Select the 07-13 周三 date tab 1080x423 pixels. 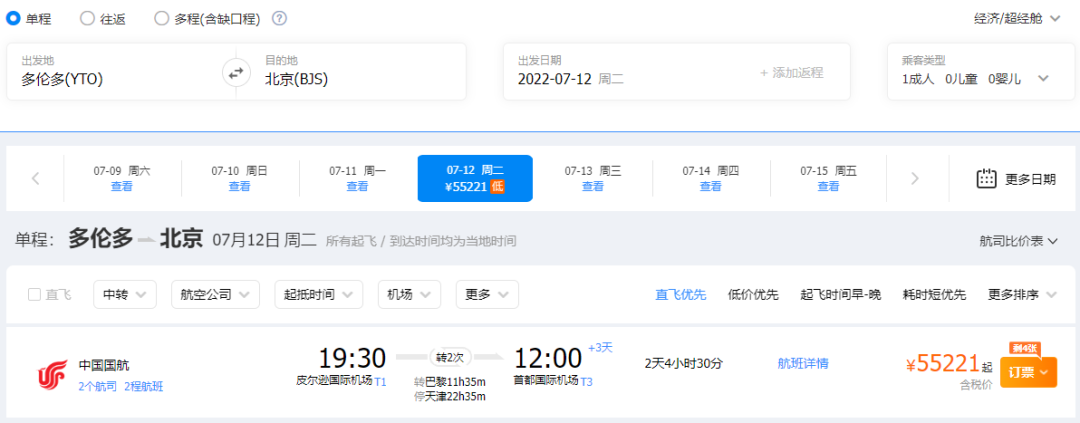point(593,178)
